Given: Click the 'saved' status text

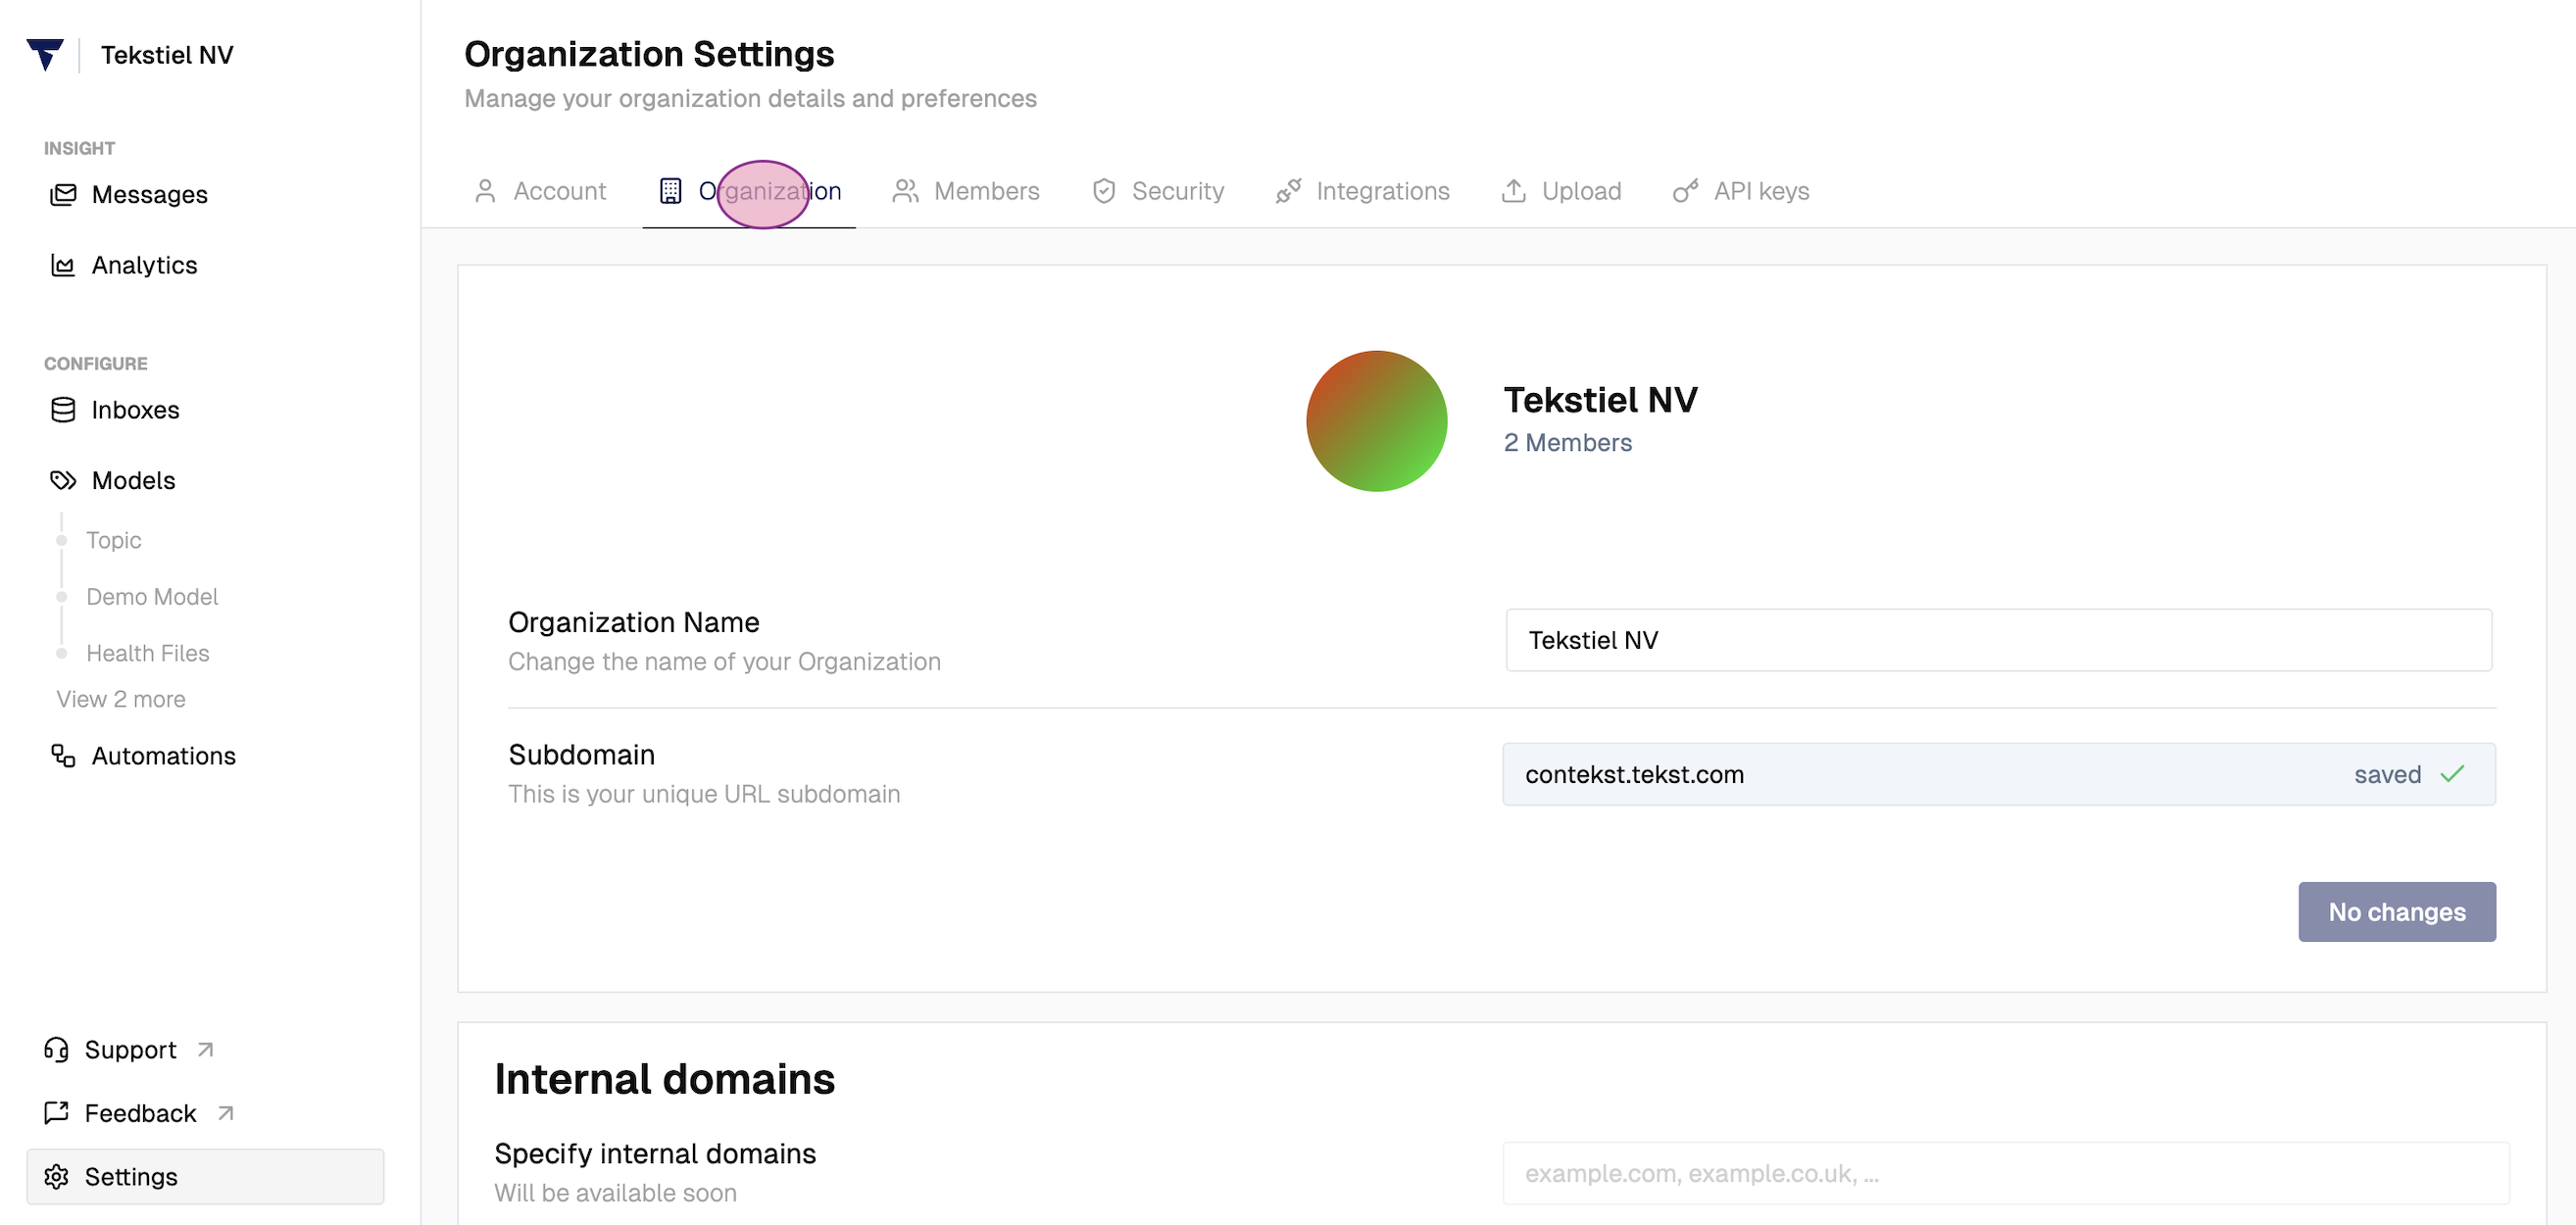Looking at the screenshot, I should (2387, 774).
